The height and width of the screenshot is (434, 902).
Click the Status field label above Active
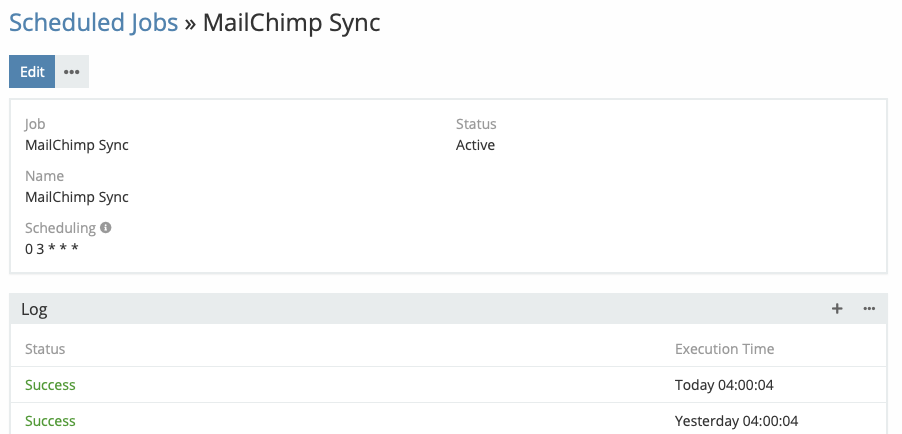click(476, 124)
